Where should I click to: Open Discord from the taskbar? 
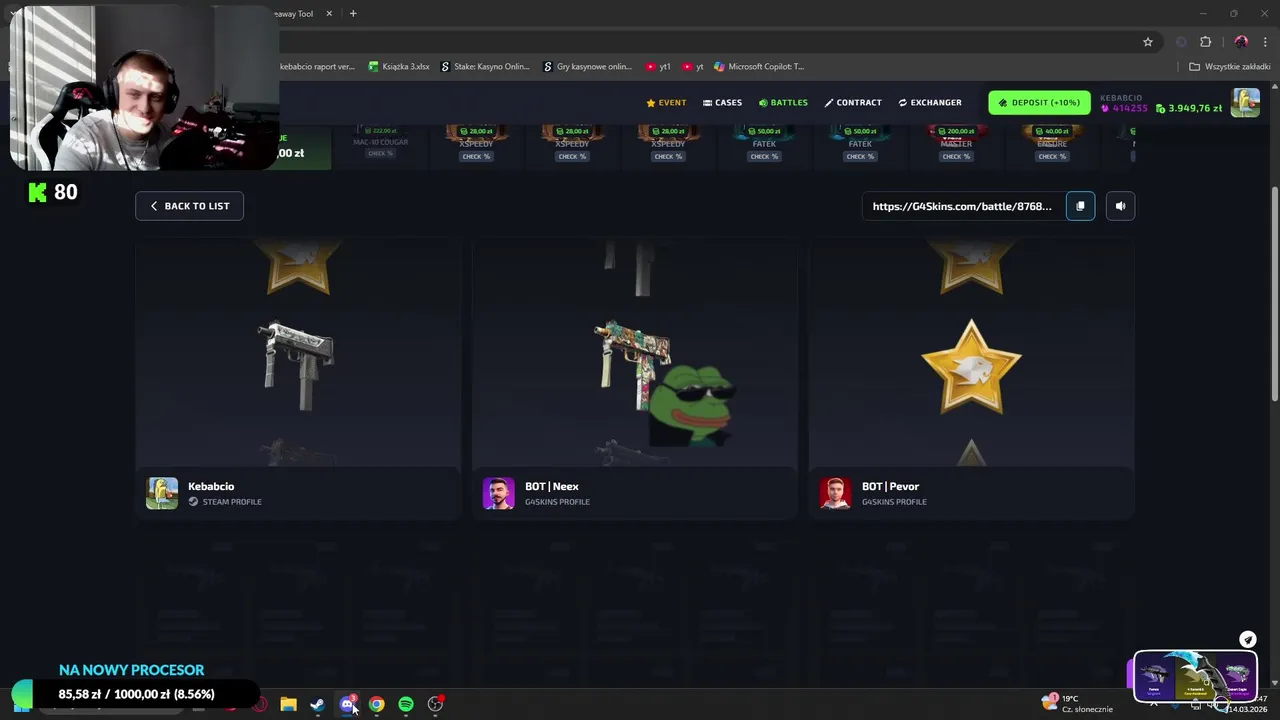[x=347, y=704]
